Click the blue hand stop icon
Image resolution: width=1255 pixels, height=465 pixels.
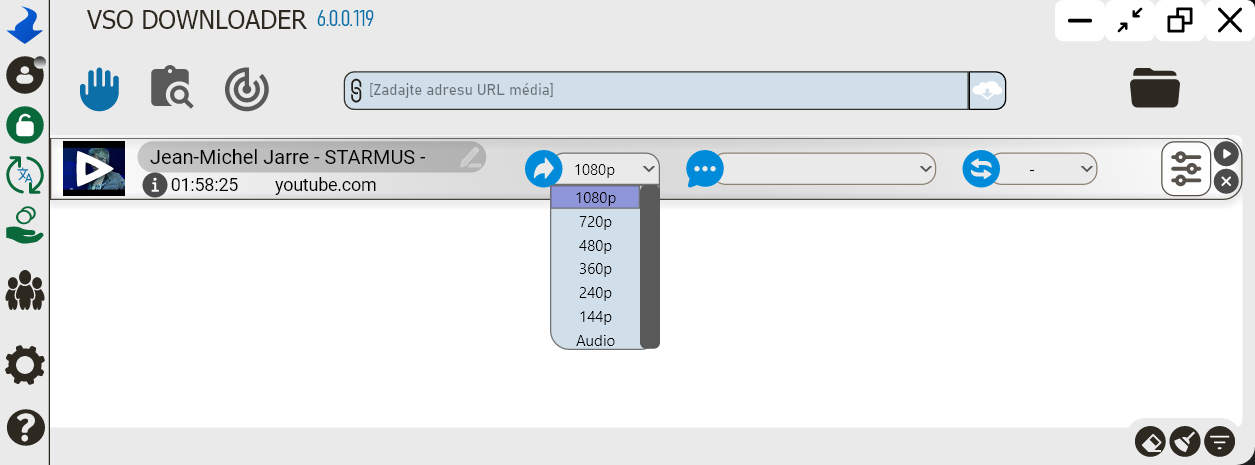click(x=100, y=89)
